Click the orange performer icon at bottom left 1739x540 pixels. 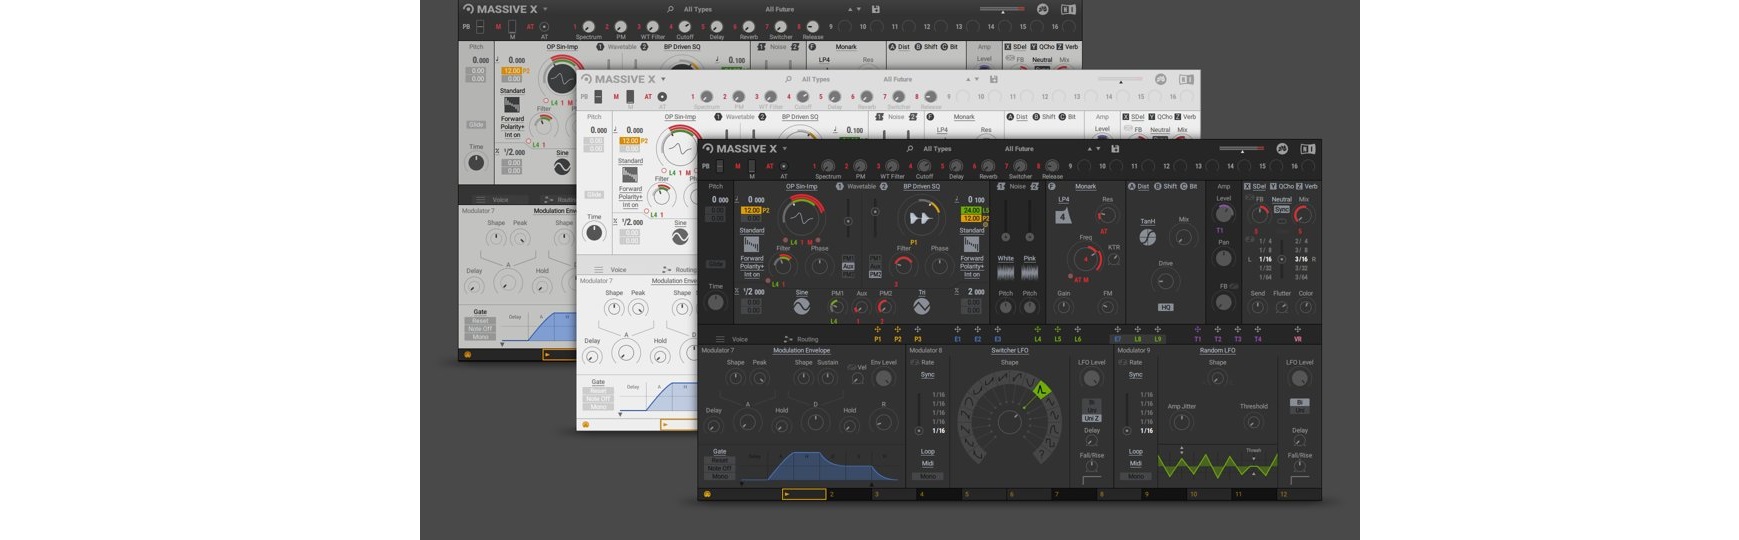[x=707, y=494]
